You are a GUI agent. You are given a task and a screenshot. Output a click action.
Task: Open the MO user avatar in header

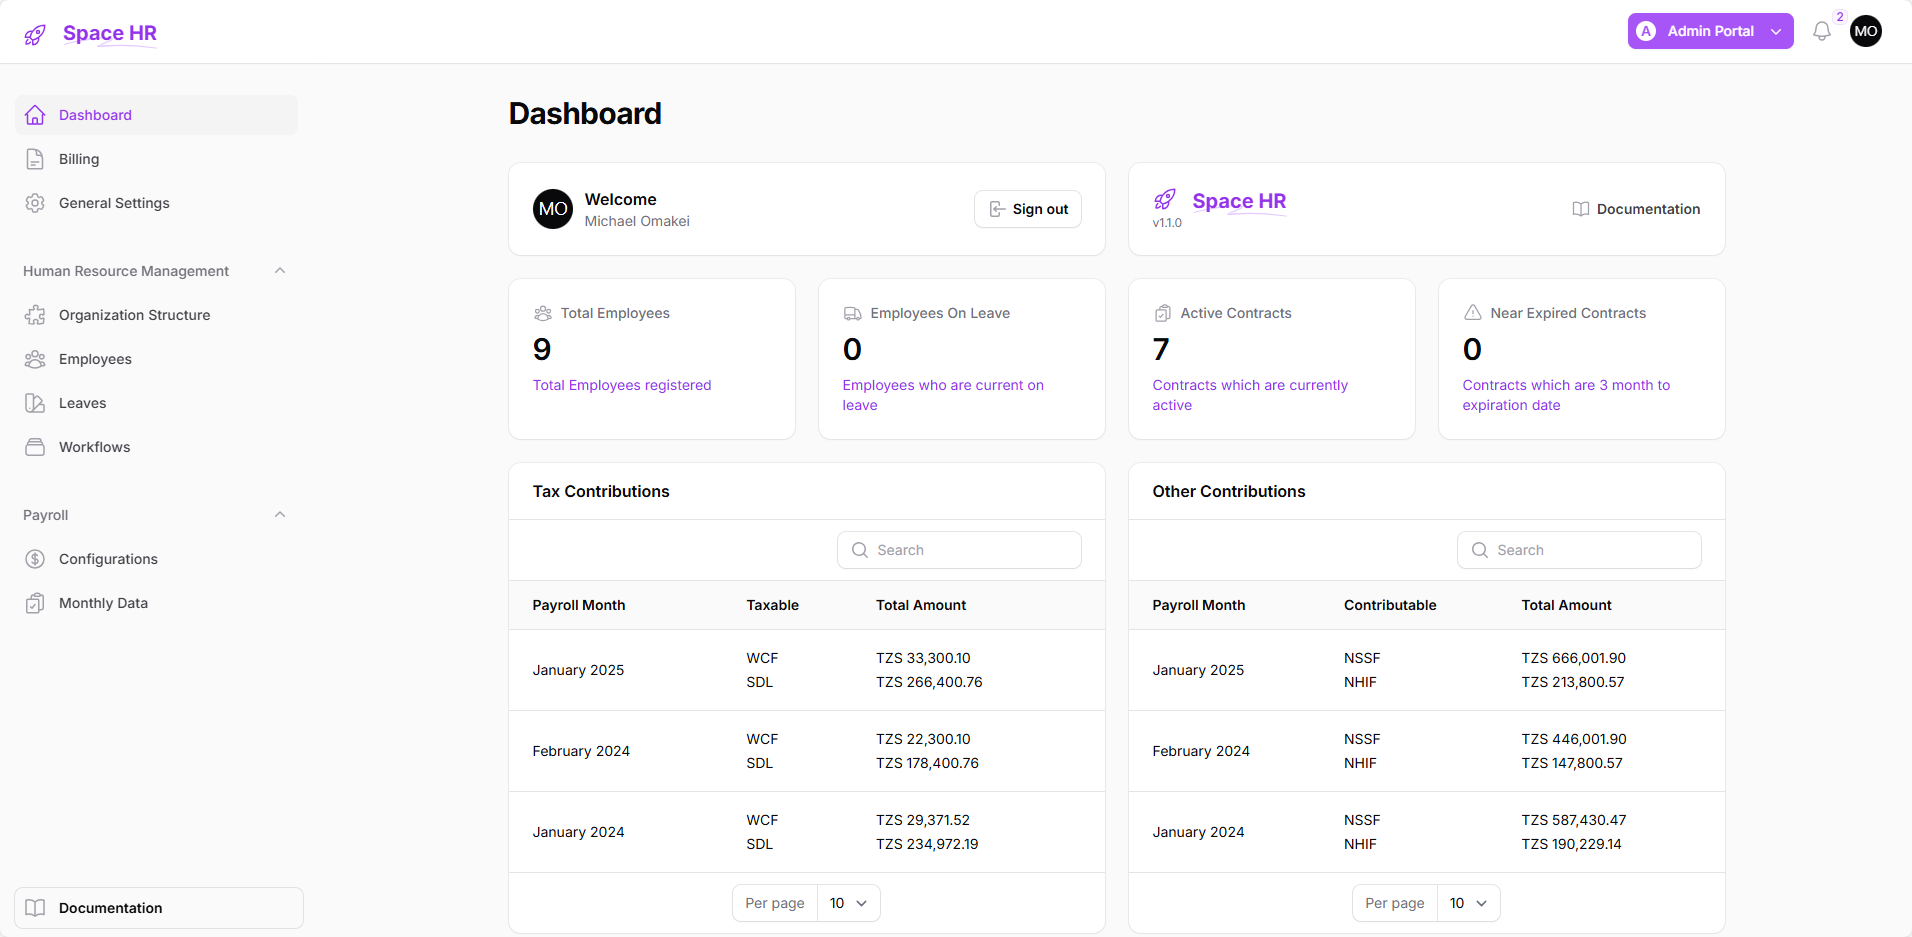coord(1866,31)
